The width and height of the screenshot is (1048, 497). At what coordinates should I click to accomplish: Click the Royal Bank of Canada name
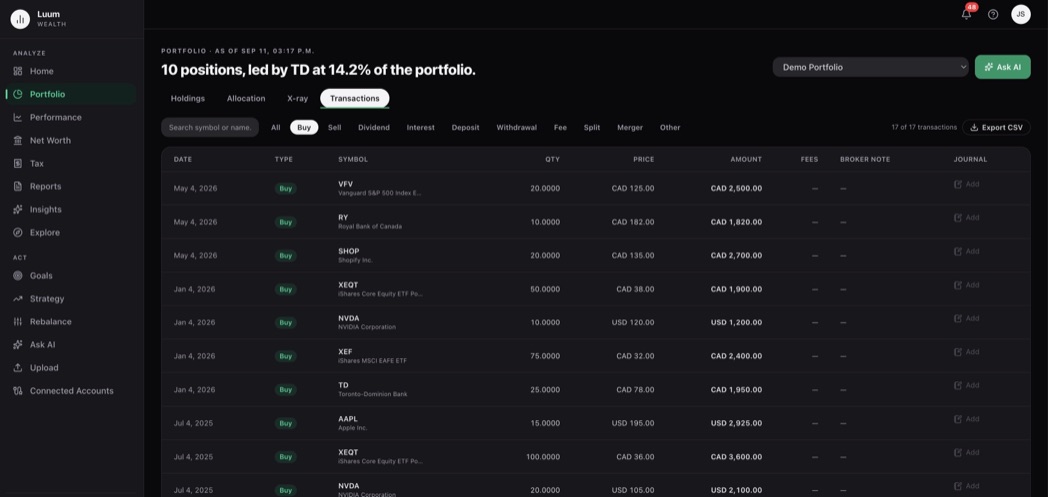pos(370,226)
